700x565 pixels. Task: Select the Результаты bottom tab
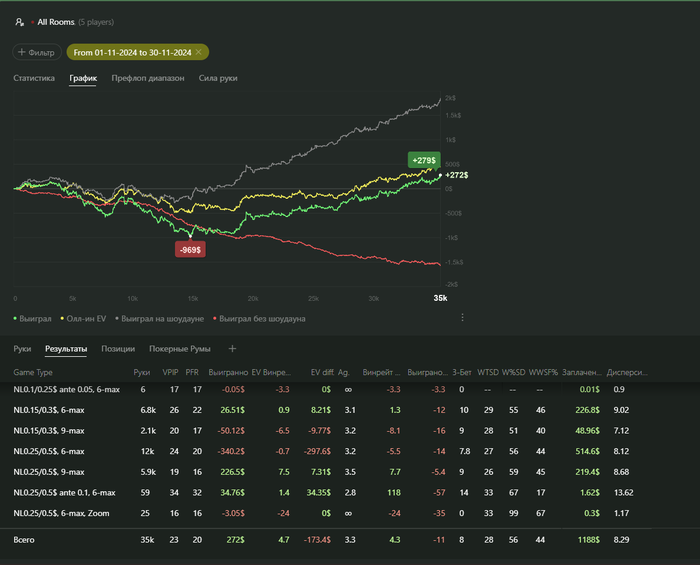pyautogui.click(x=66, y=349)
